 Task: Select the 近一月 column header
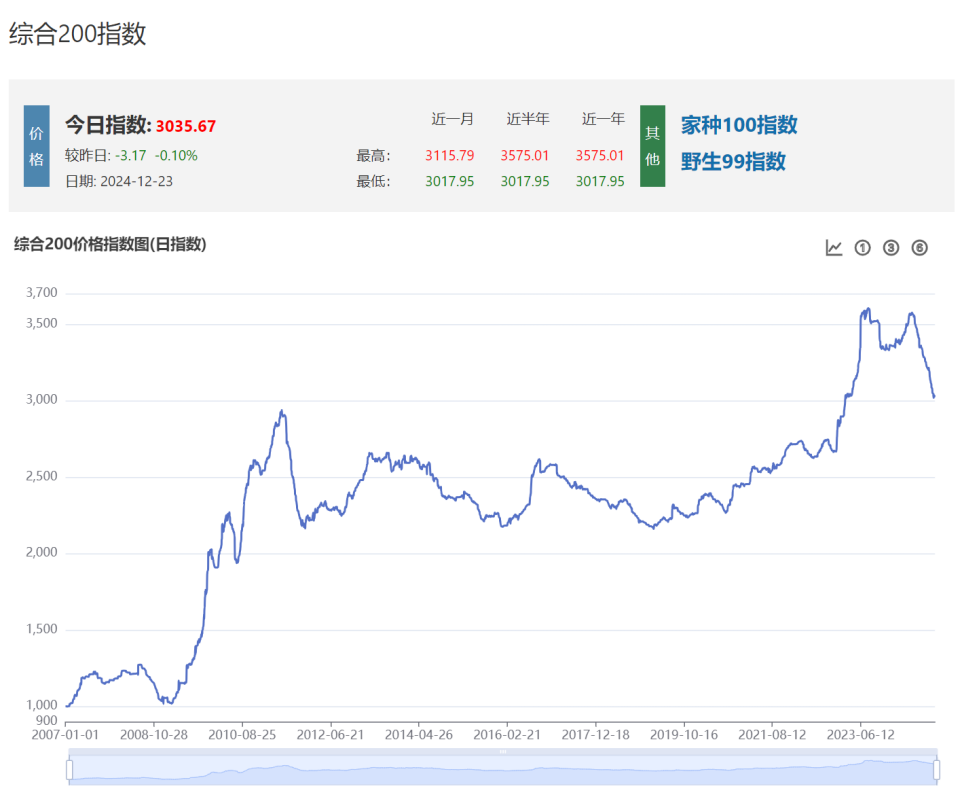coord(453,119)
